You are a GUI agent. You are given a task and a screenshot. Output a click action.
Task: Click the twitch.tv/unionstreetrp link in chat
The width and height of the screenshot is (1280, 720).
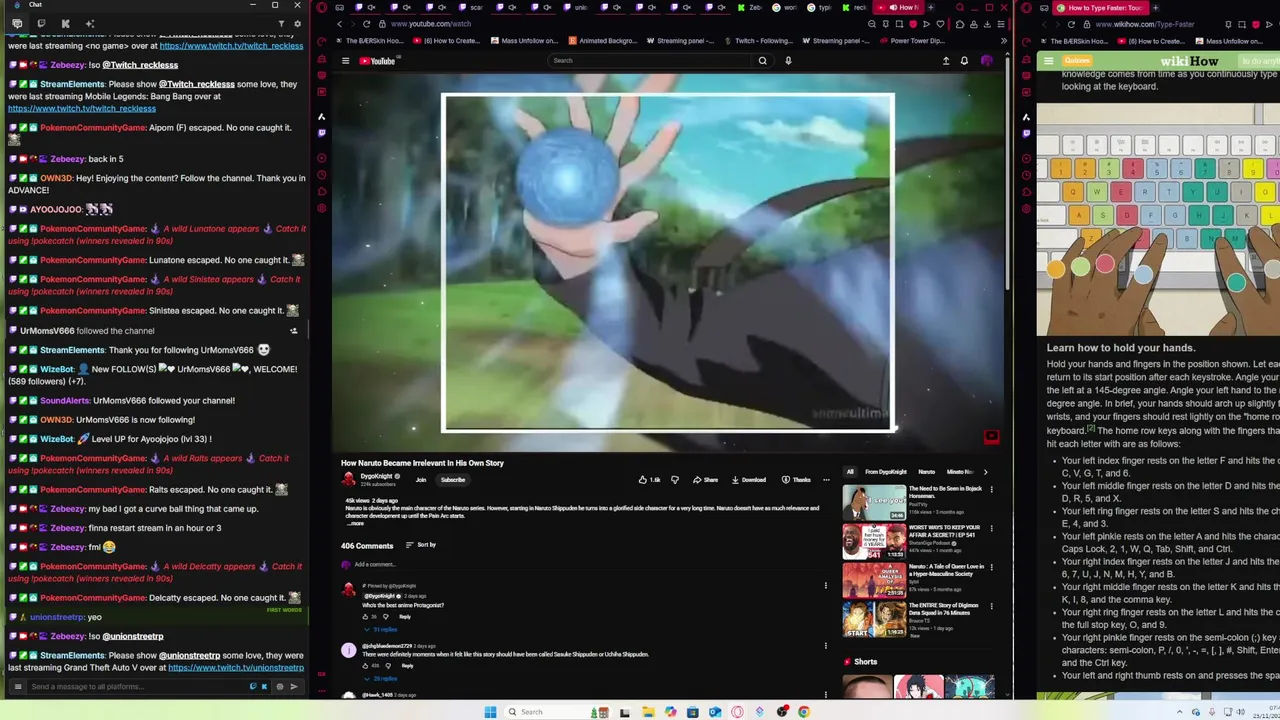(x=236, y=668)
